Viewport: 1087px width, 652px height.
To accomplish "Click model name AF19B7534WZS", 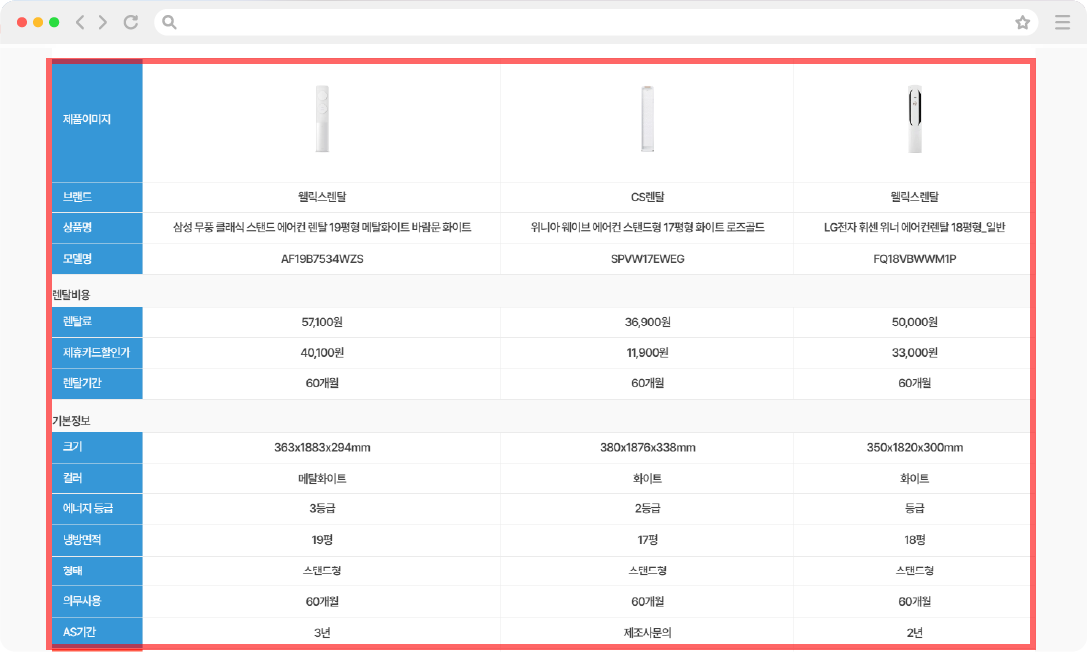I will coord(322,259).
